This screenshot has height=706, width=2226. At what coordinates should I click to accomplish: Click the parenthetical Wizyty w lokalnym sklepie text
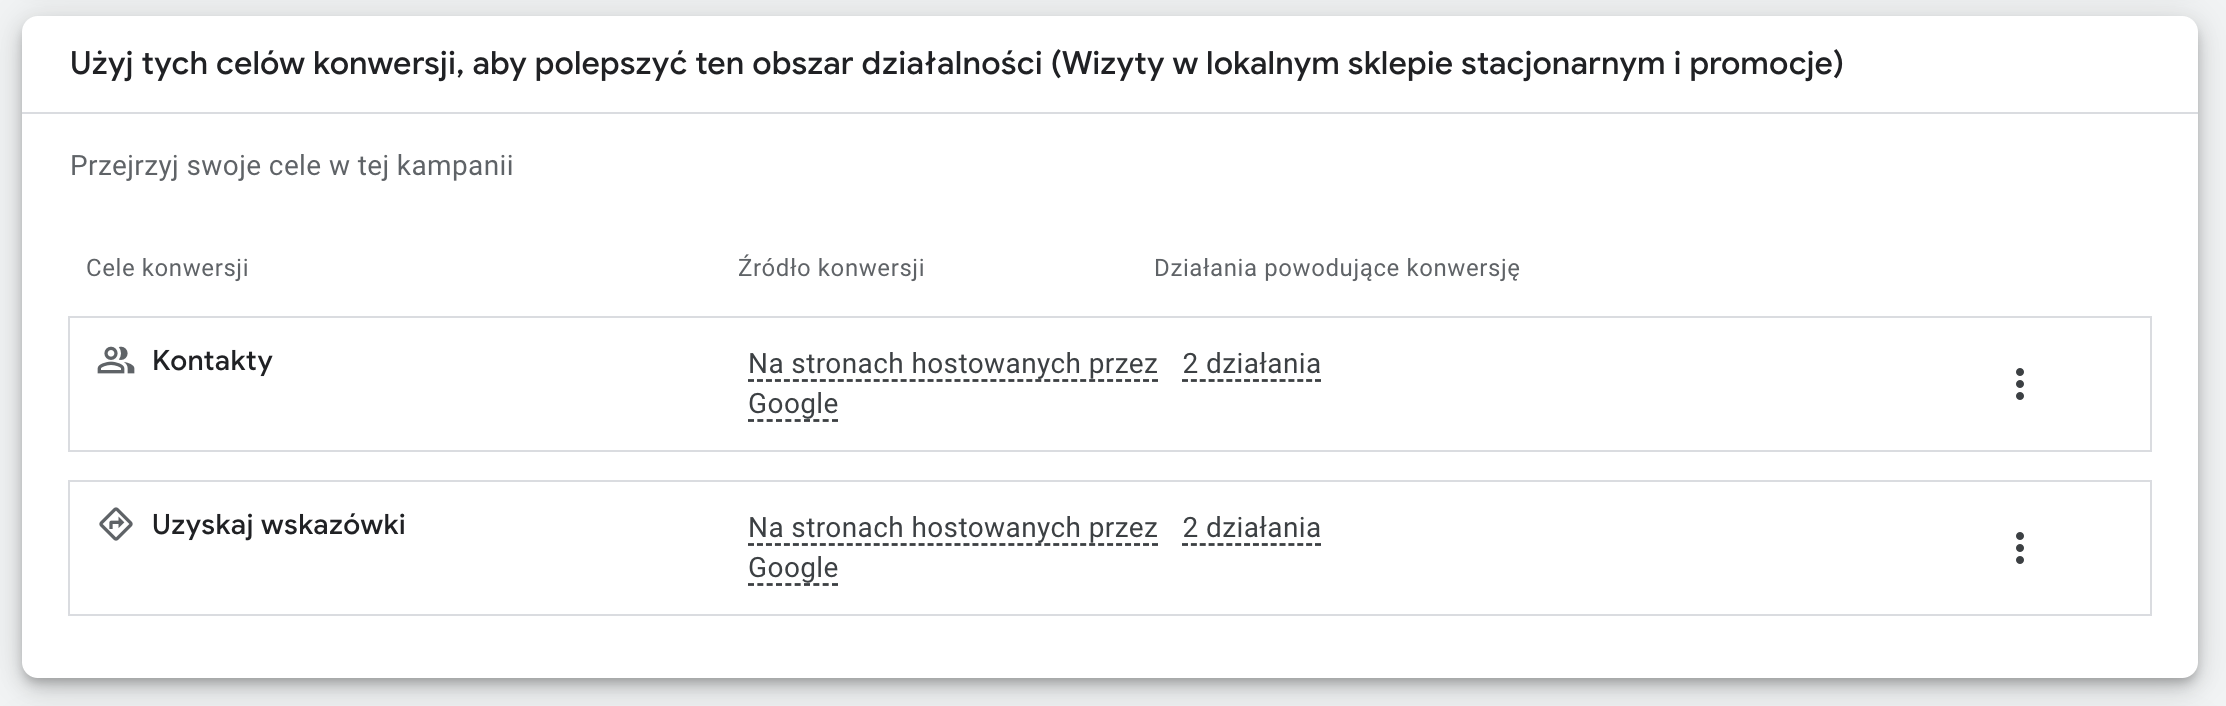pos(1445,64)
